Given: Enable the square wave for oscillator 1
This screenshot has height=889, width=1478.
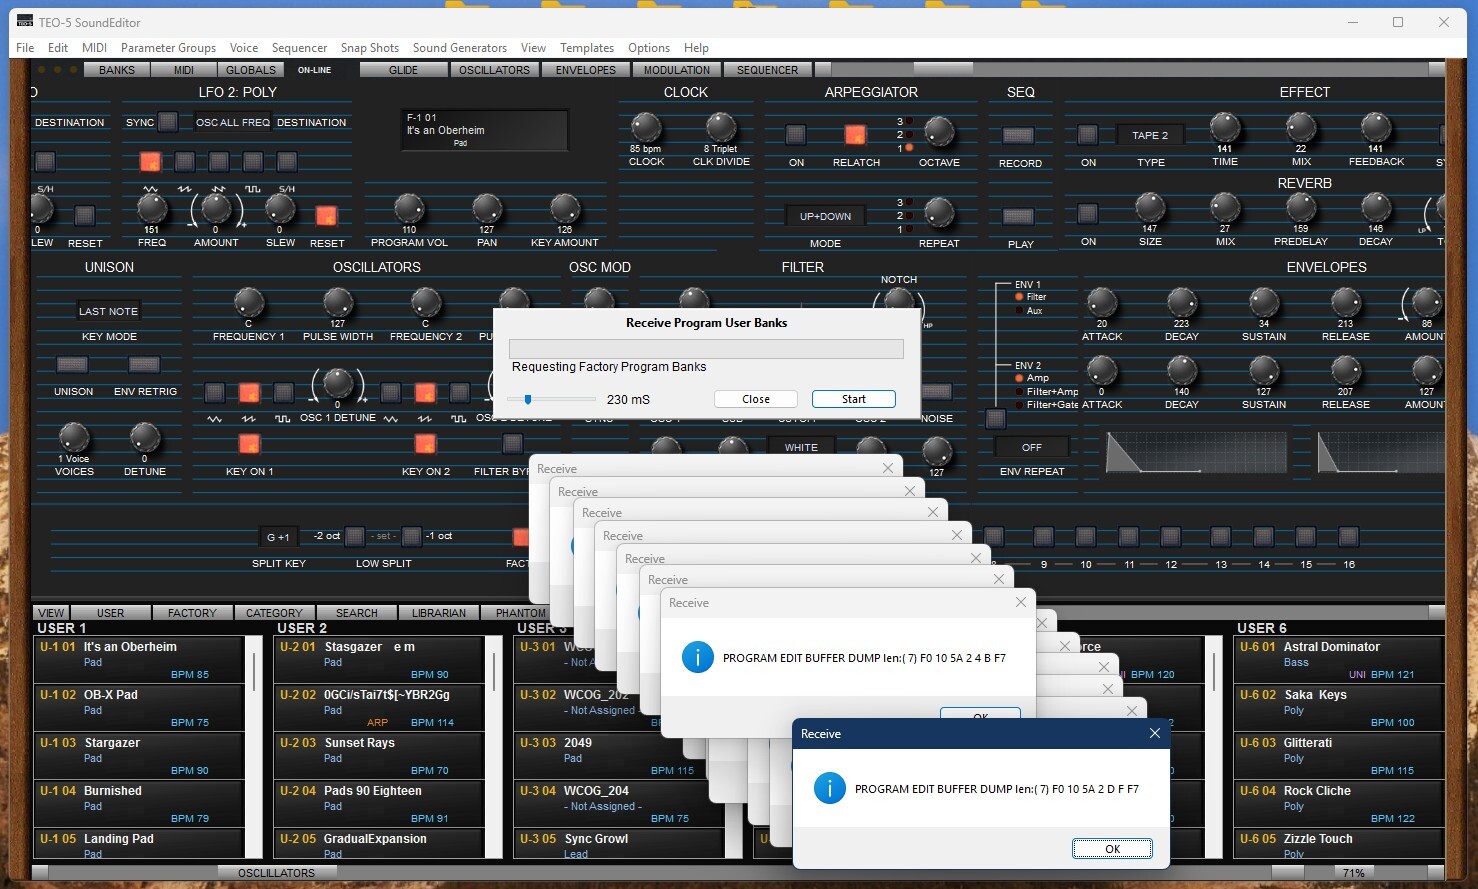Looking at the screenshot, I should 283,392.
